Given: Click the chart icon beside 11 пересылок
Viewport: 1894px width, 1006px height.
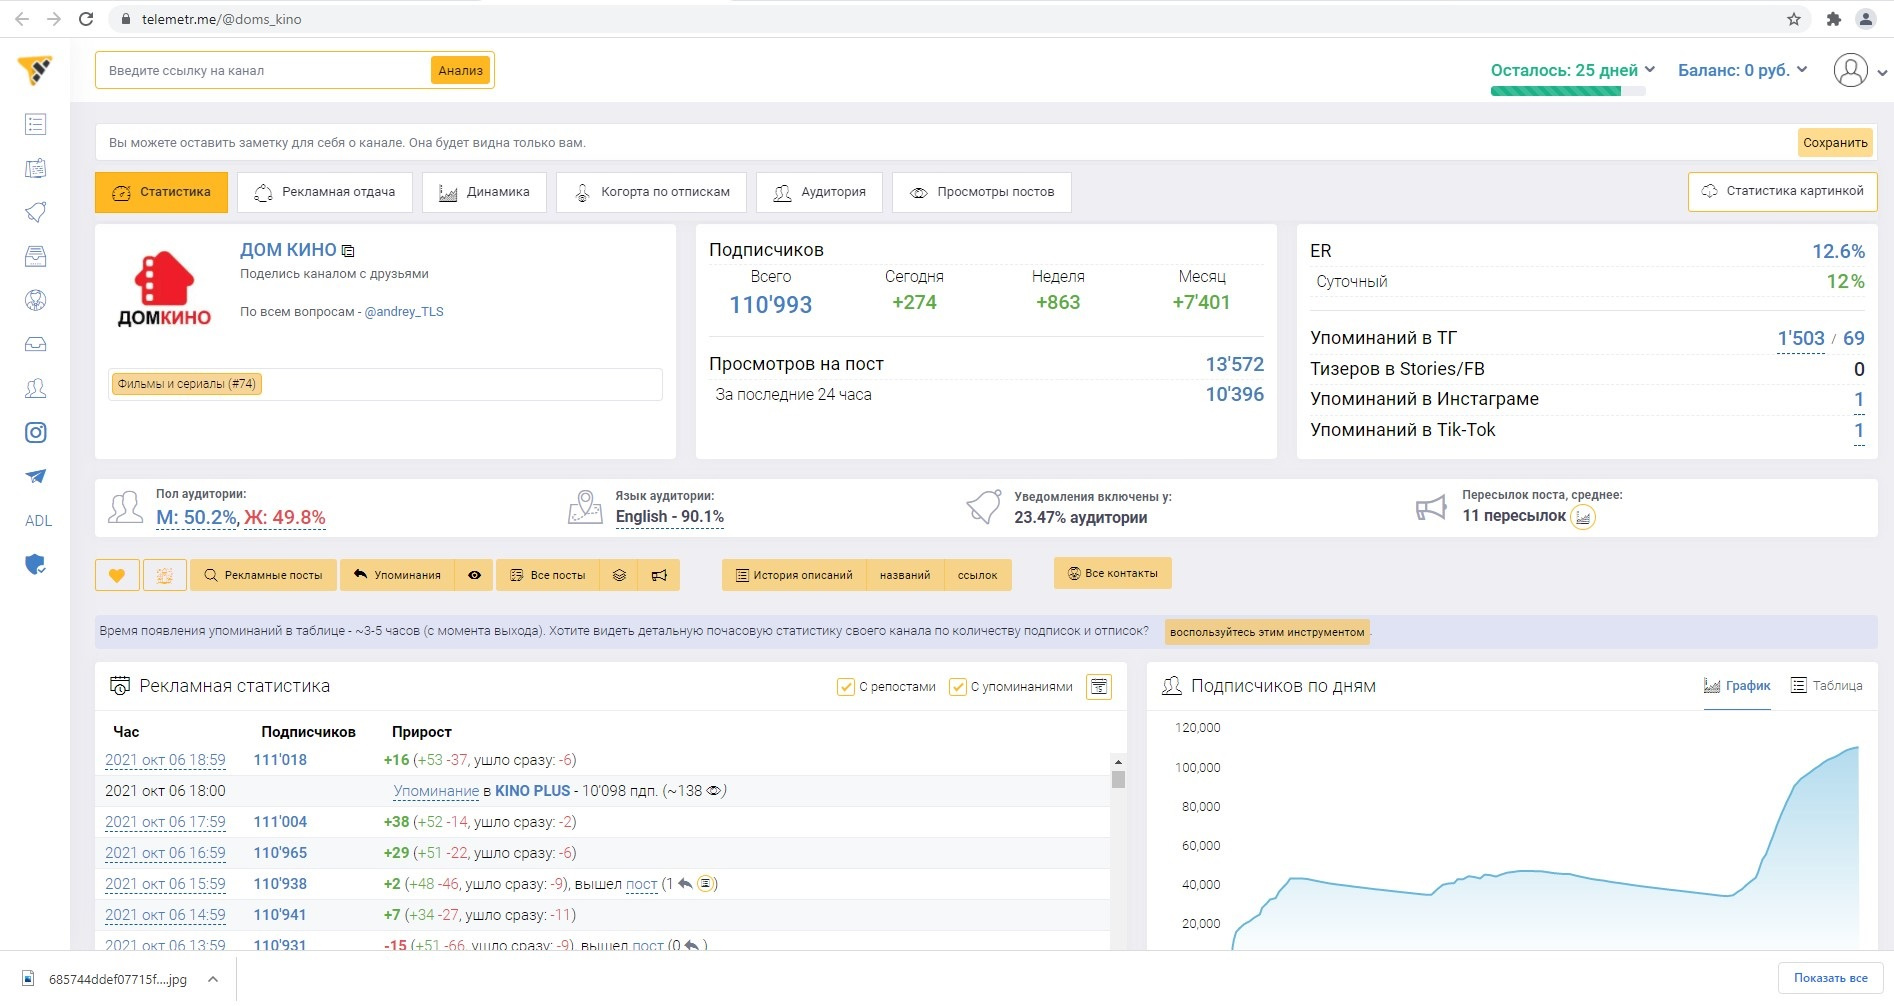Looking at the screenshot, I should pos(1583,517).
